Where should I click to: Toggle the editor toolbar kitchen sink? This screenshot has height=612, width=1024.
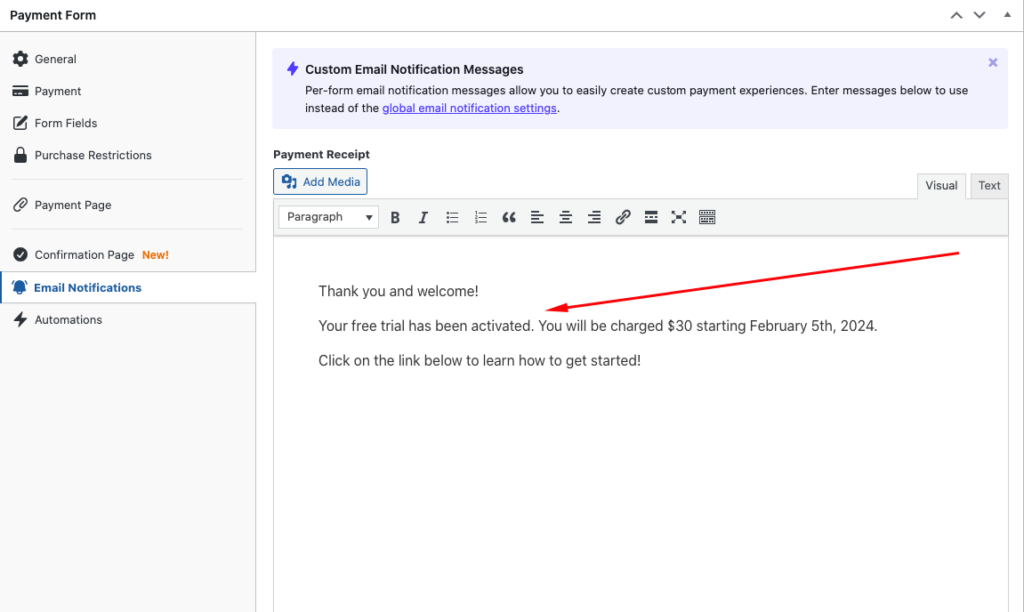(x=708, y=217)
